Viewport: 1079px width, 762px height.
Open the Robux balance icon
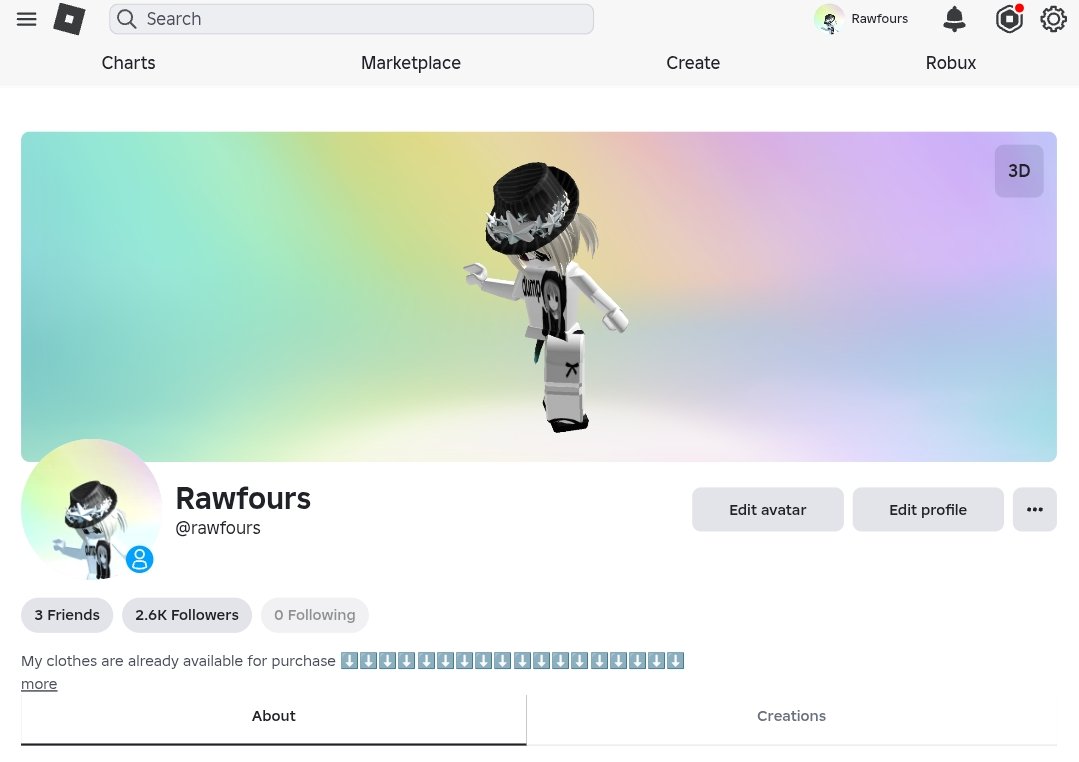[1009, 19]
